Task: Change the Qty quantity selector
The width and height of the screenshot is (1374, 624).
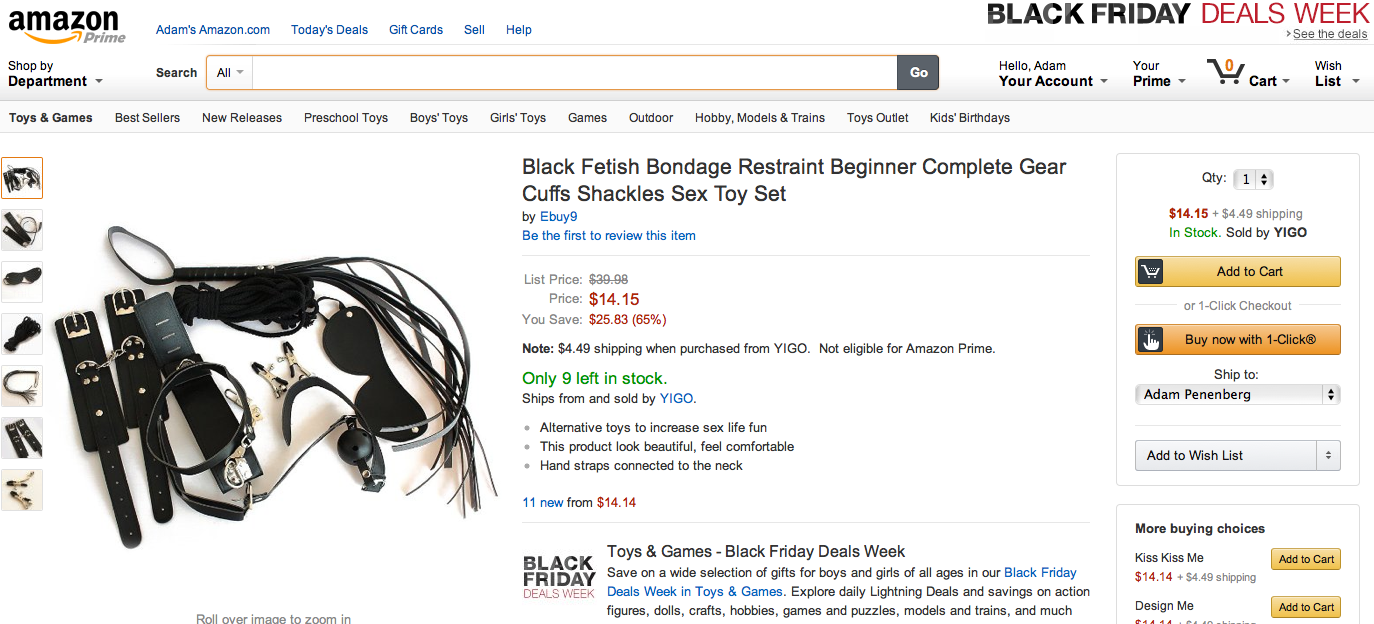Action: pyautogui.click(x=1253, y=180)
